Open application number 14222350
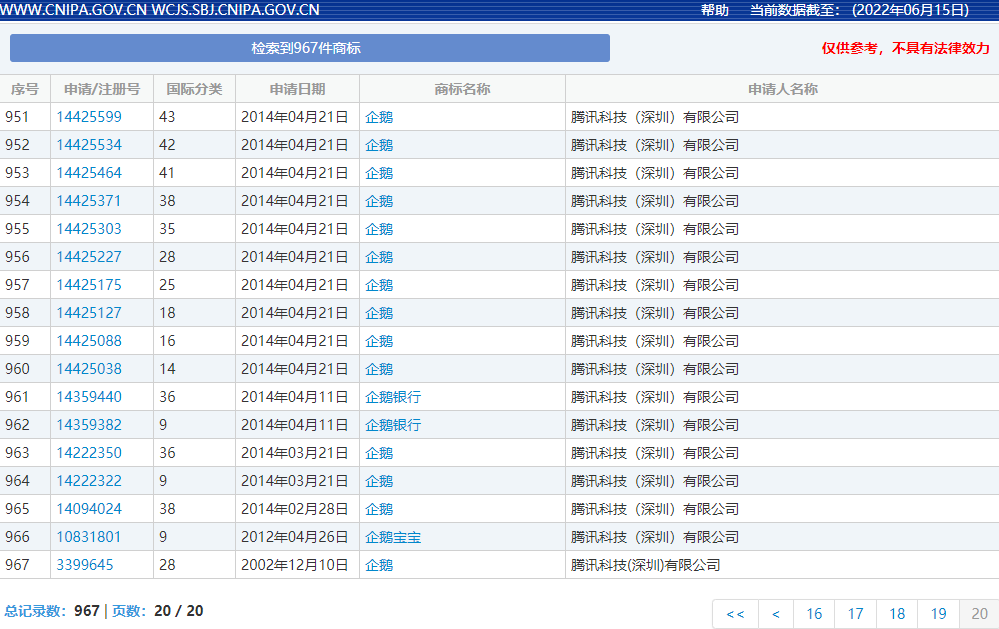 point(89,453)
